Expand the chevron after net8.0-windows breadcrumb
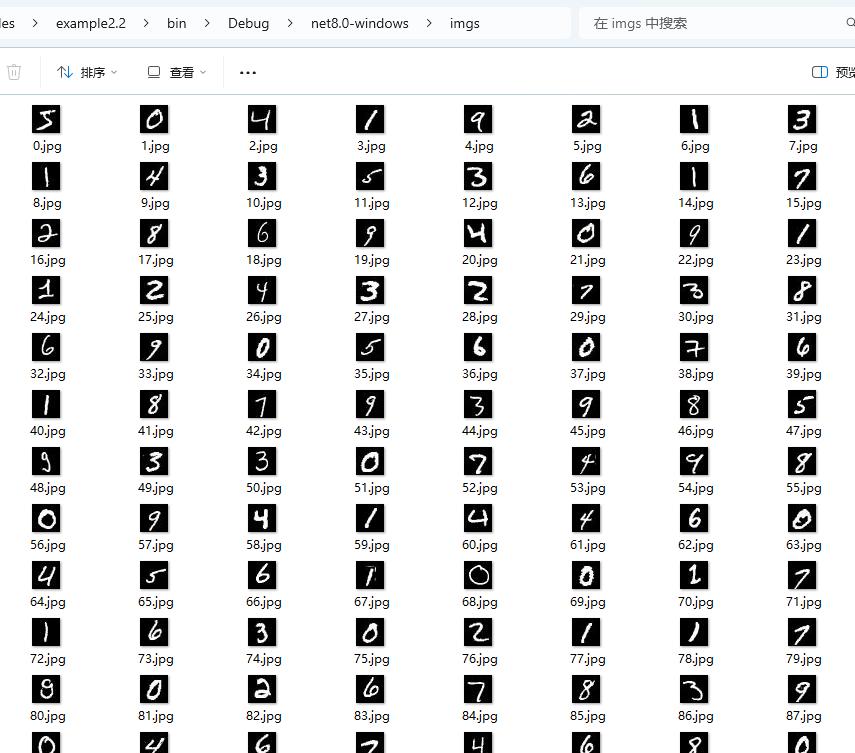The image size is (855, 753). pos(429,23)
